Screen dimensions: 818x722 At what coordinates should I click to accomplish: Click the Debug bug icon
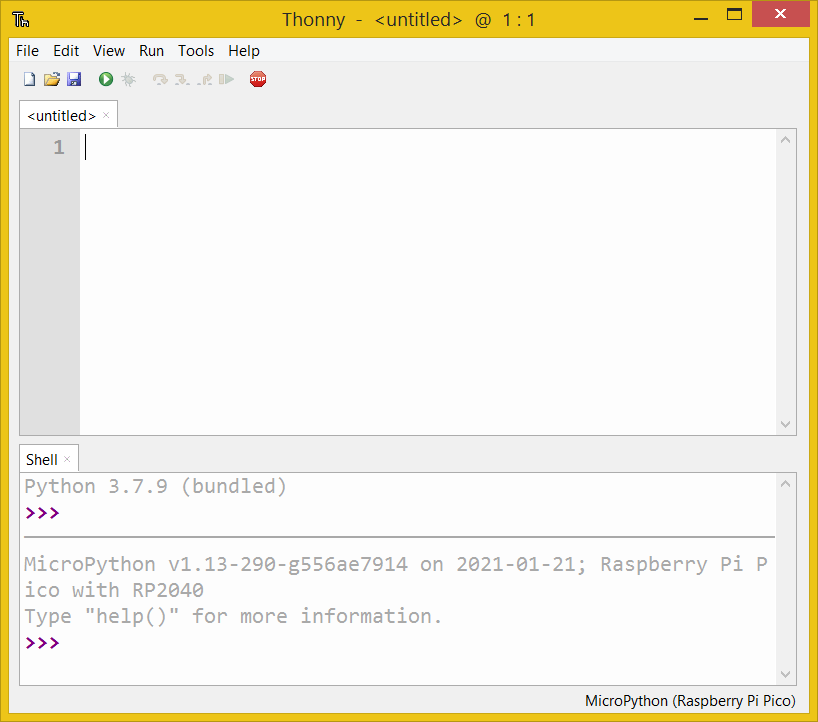128,79
